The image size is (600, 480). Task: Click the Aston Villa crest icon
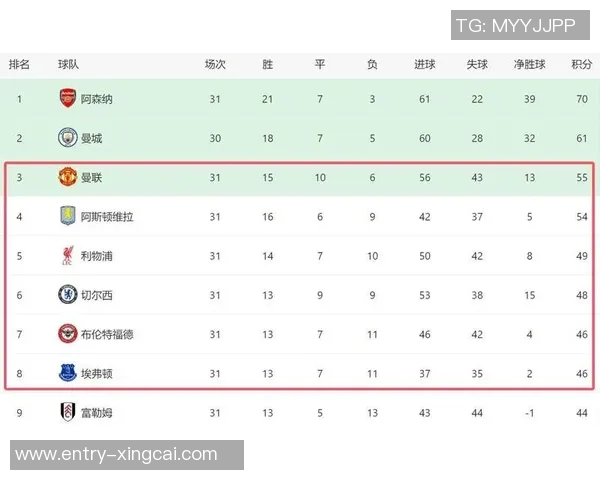67,216
